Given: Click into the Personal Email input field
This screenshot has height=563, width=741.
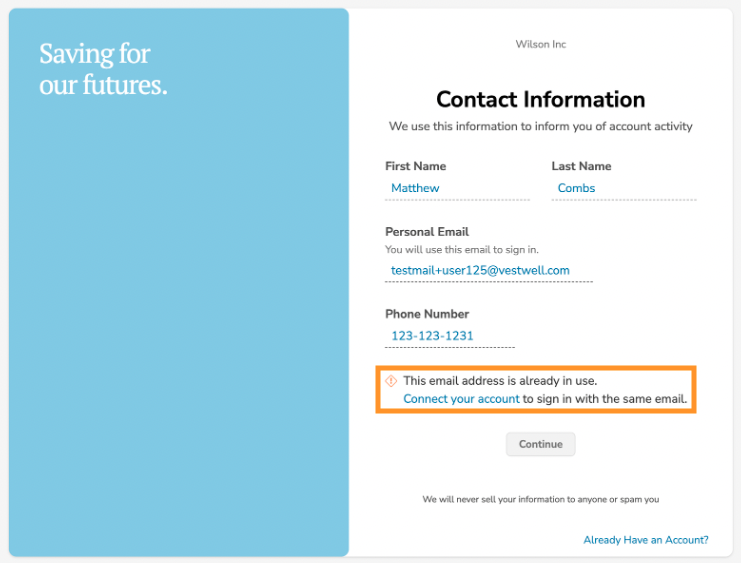Looking at the screenshot, I should (x=489, y=270).
